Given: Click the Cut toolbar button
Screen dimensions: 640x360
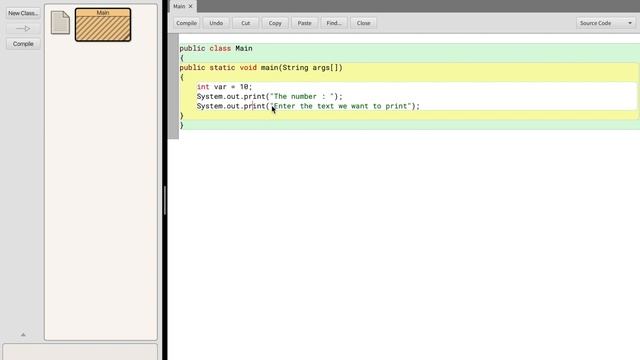Looking at the screenshot, I should point(245,23).
